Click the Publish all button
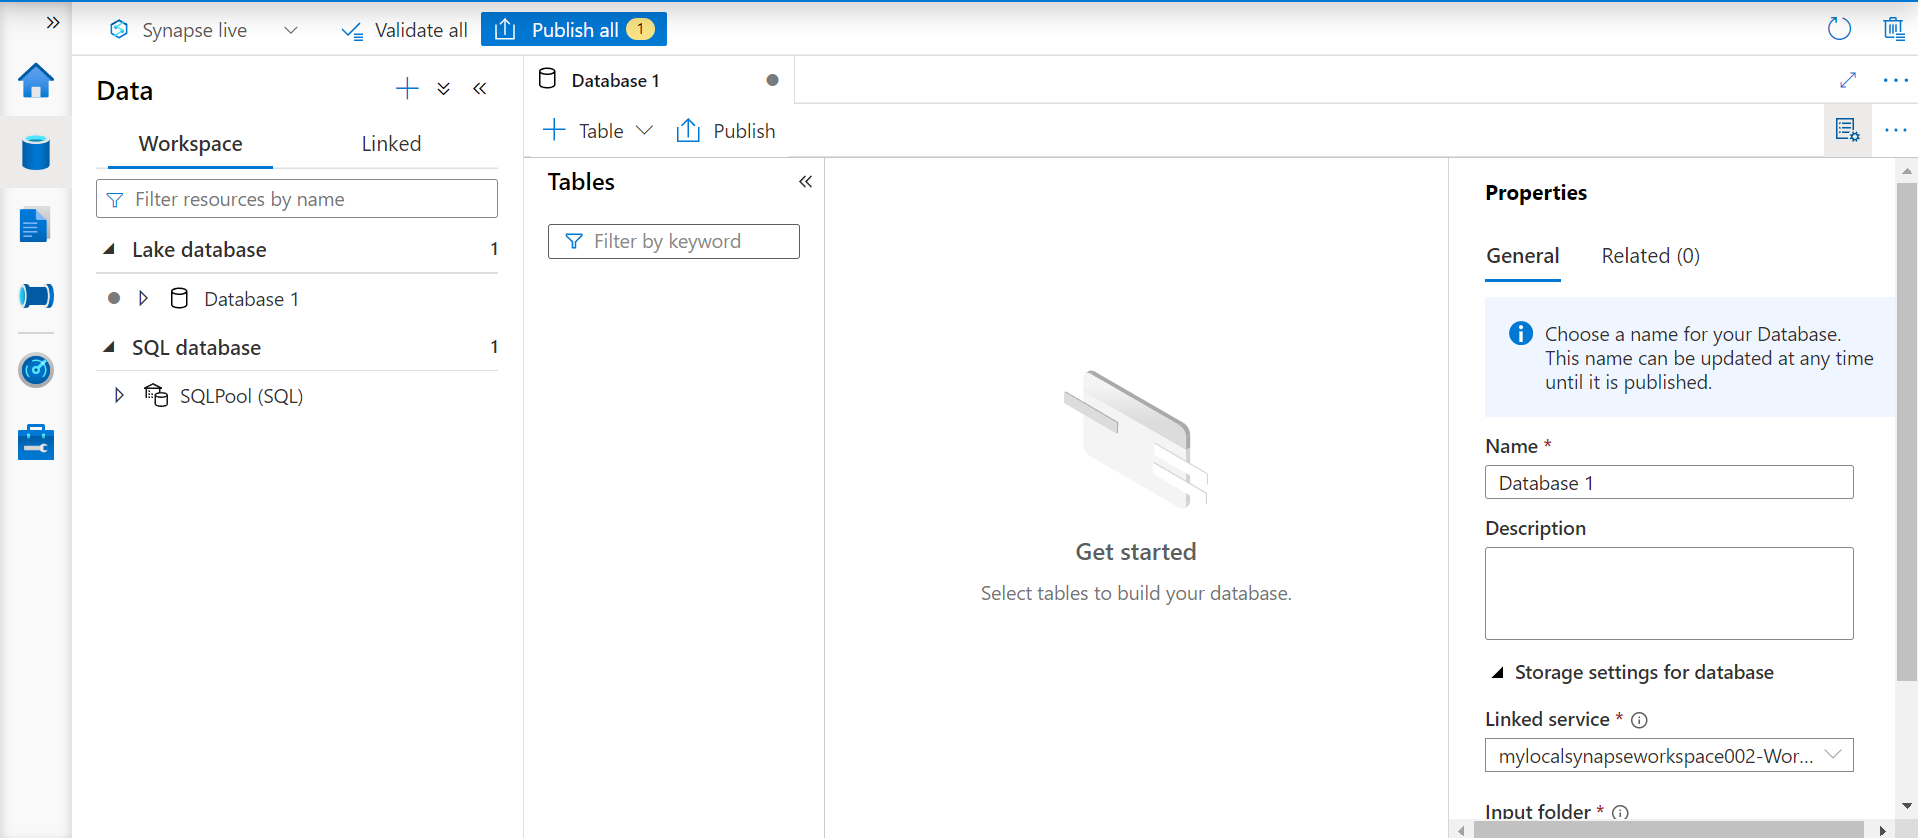 coord(574,30)
